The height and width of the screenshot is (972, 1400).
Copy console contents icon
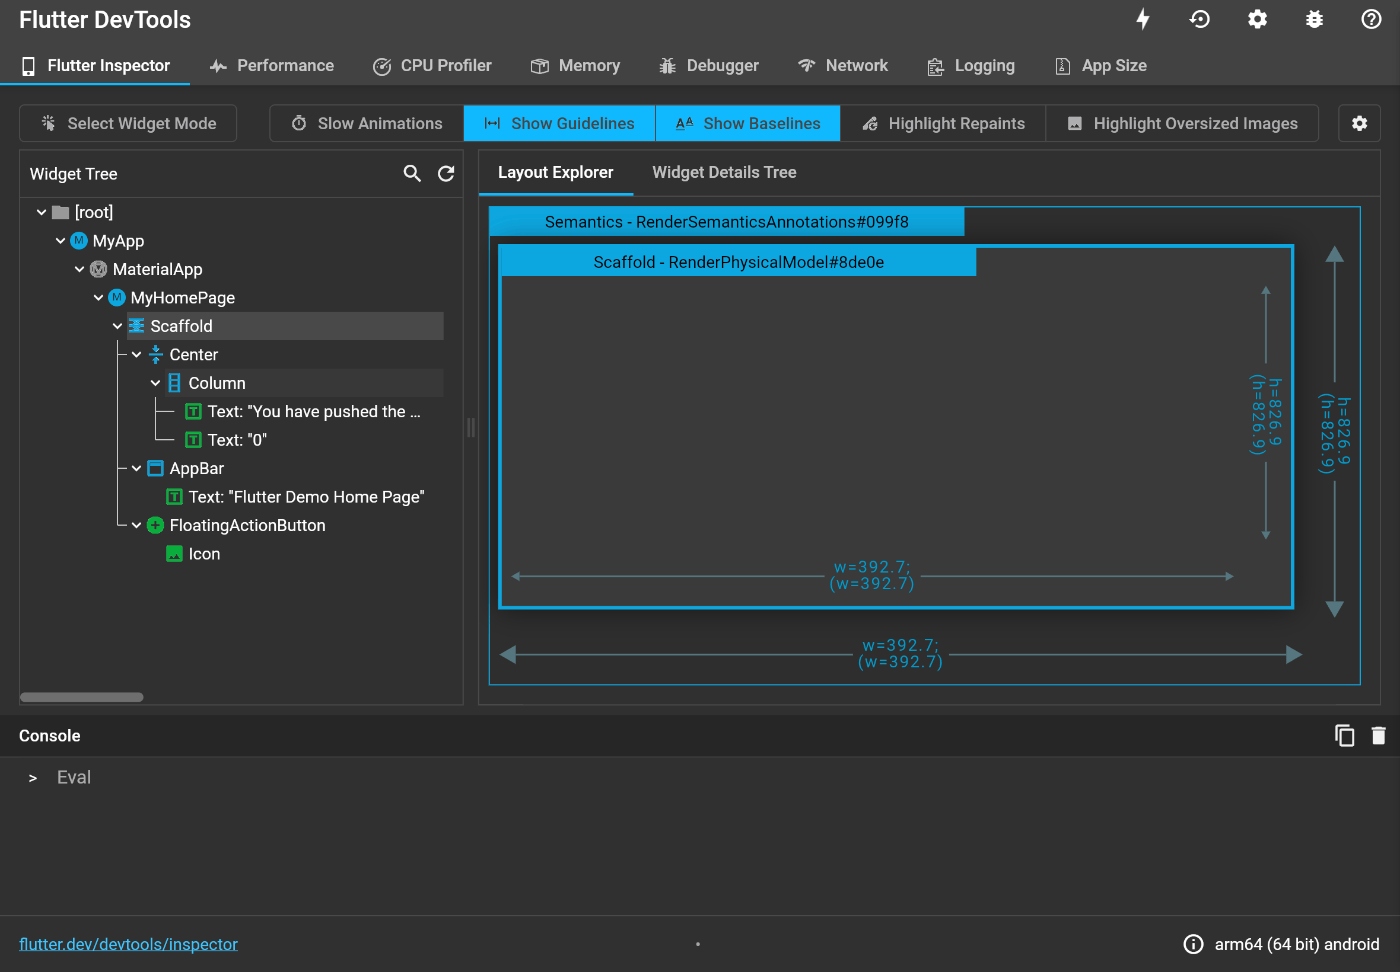[1345, 735]
